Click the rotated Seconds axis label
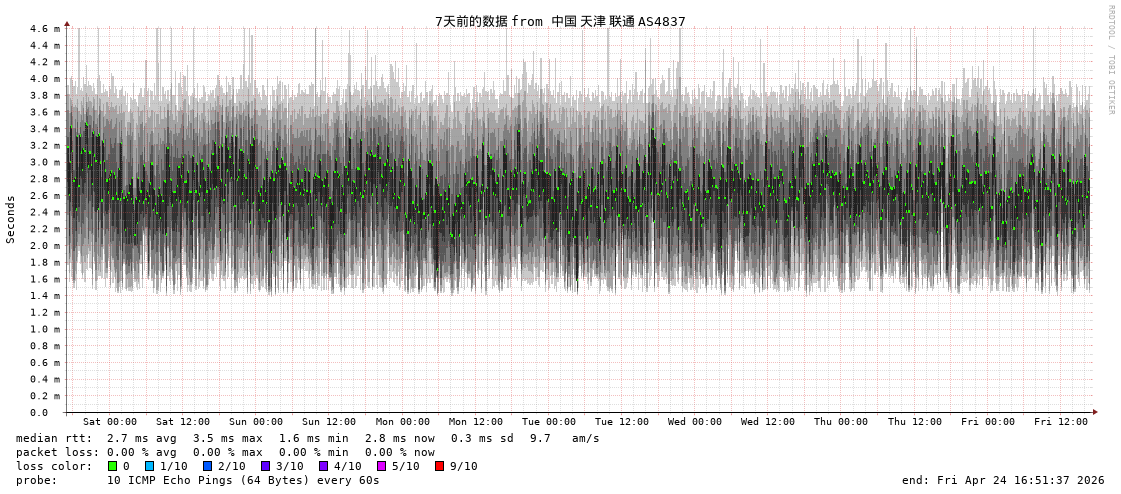 [11, 219]
